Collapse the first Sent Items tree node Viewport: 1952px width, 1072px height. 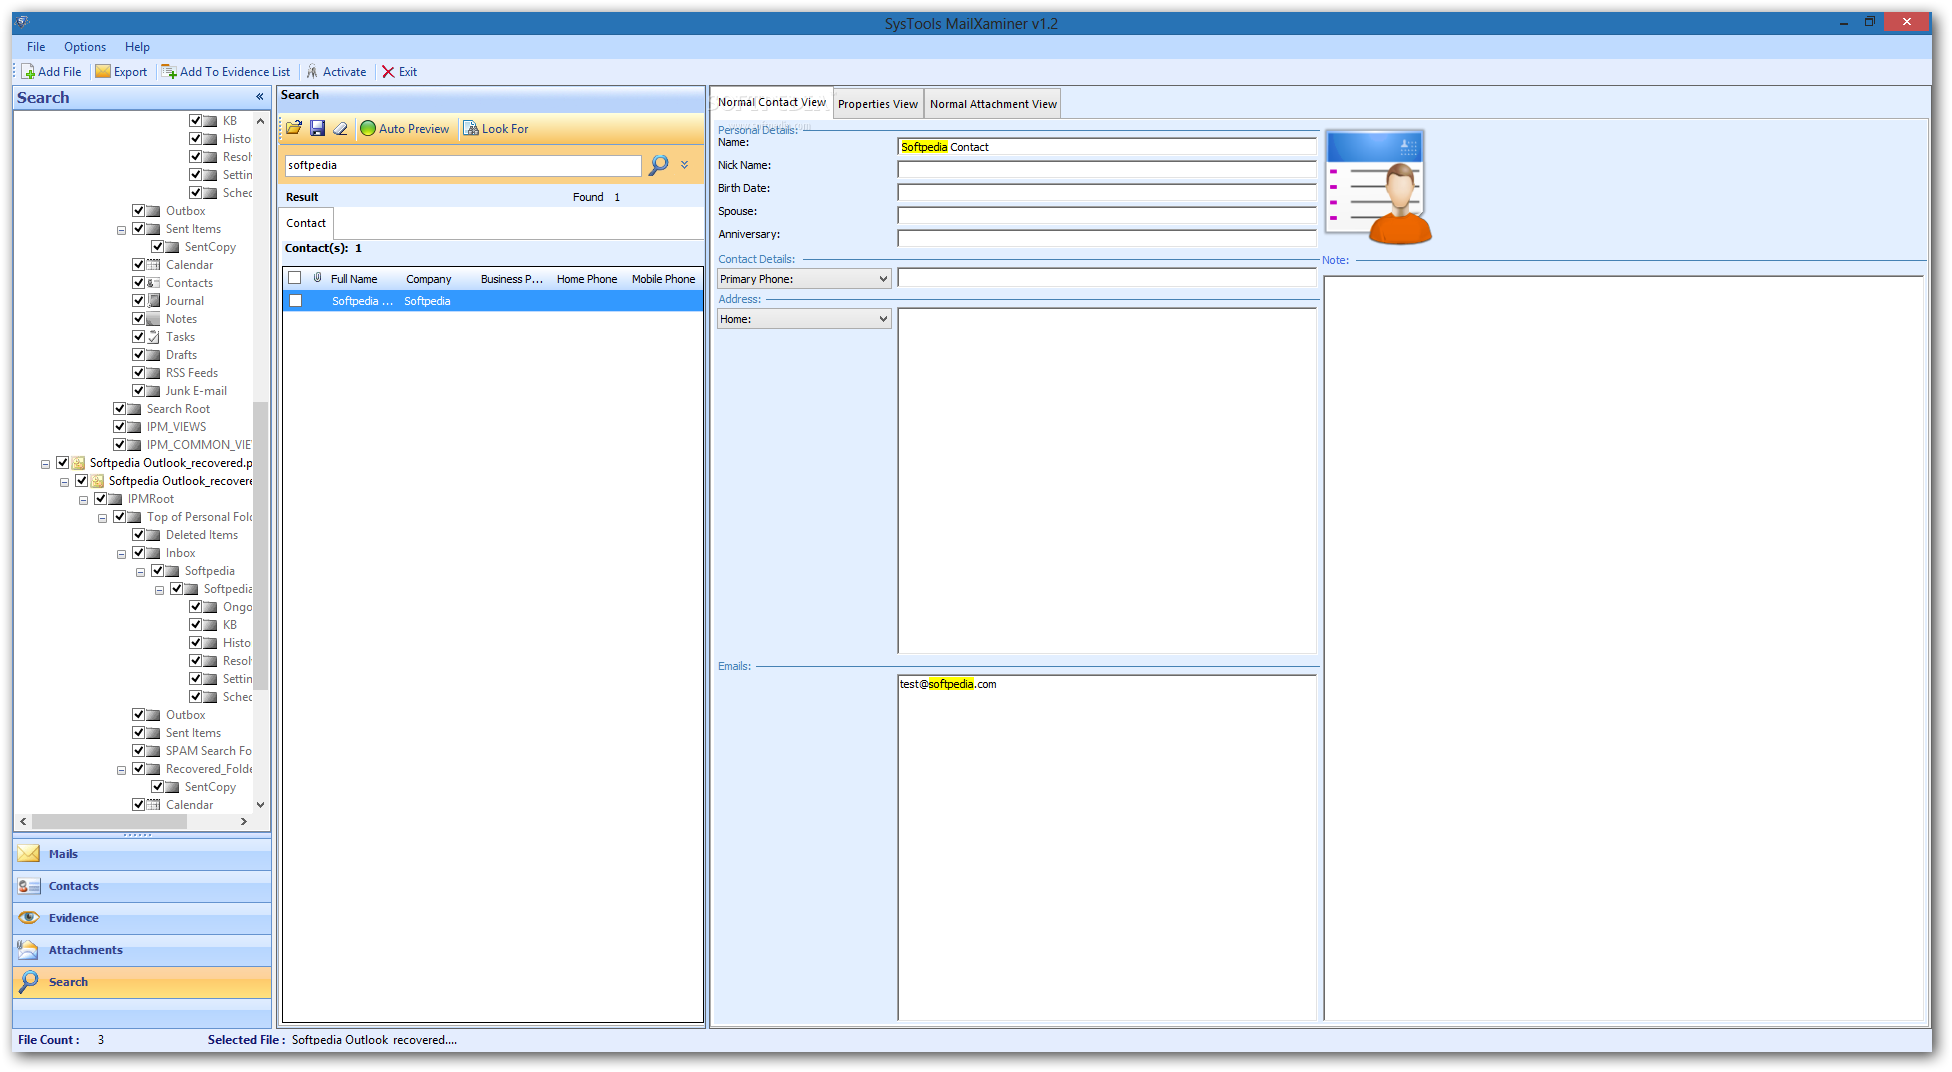121,230
